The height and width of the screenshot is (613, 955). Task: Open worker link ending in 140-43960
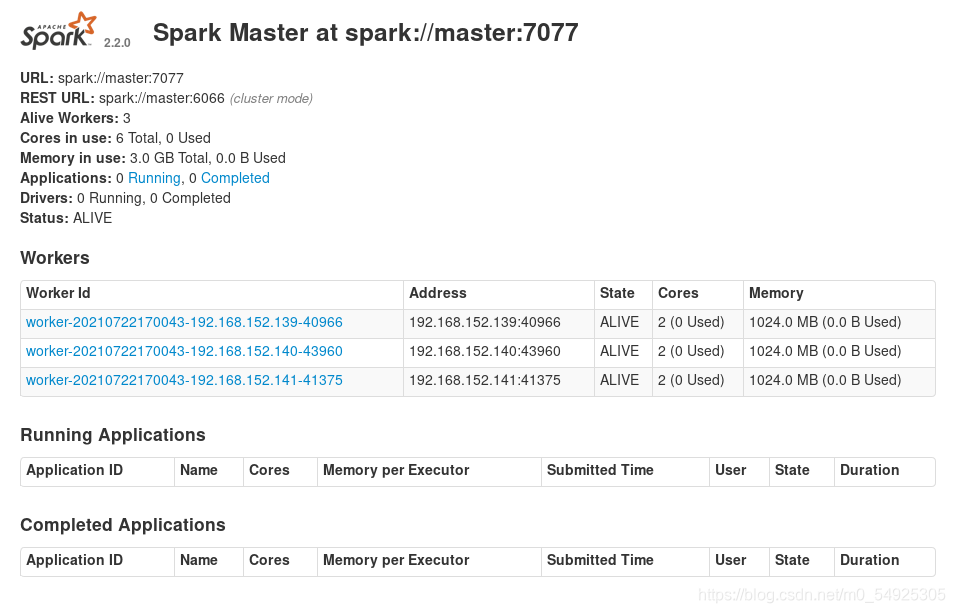(184, 352)
